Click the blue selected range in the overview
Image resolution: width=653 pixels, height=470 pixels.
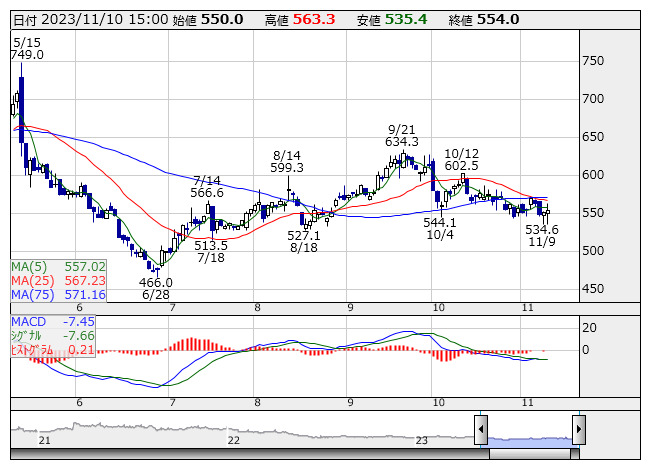[530, 441]
